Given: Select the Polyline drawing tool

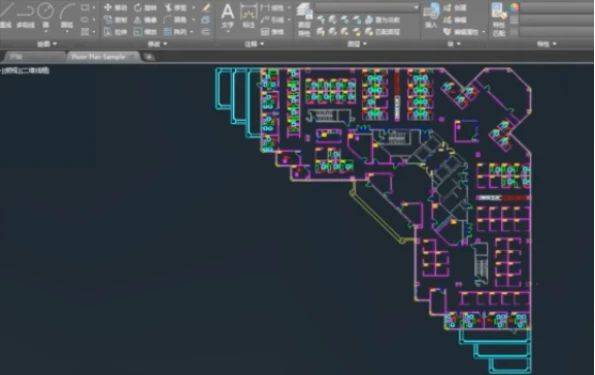Looking at the screenshot, I should pyautogui.click(x=26, y=16).
